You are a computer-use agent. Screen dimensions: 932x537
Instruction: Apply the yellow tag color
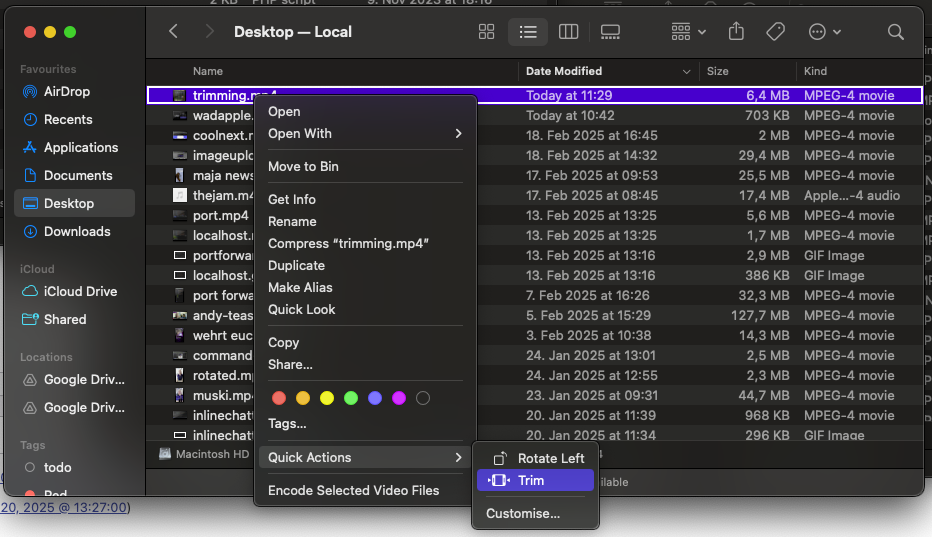coord(327,398)
